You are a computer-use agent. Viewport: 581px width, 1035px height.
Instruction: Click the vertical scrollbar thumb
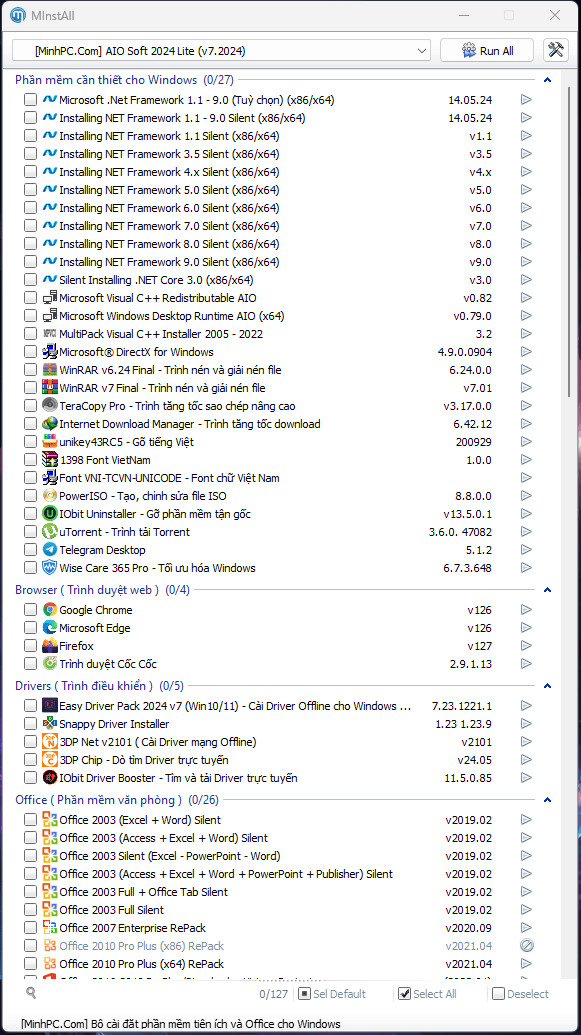(570, 238)
